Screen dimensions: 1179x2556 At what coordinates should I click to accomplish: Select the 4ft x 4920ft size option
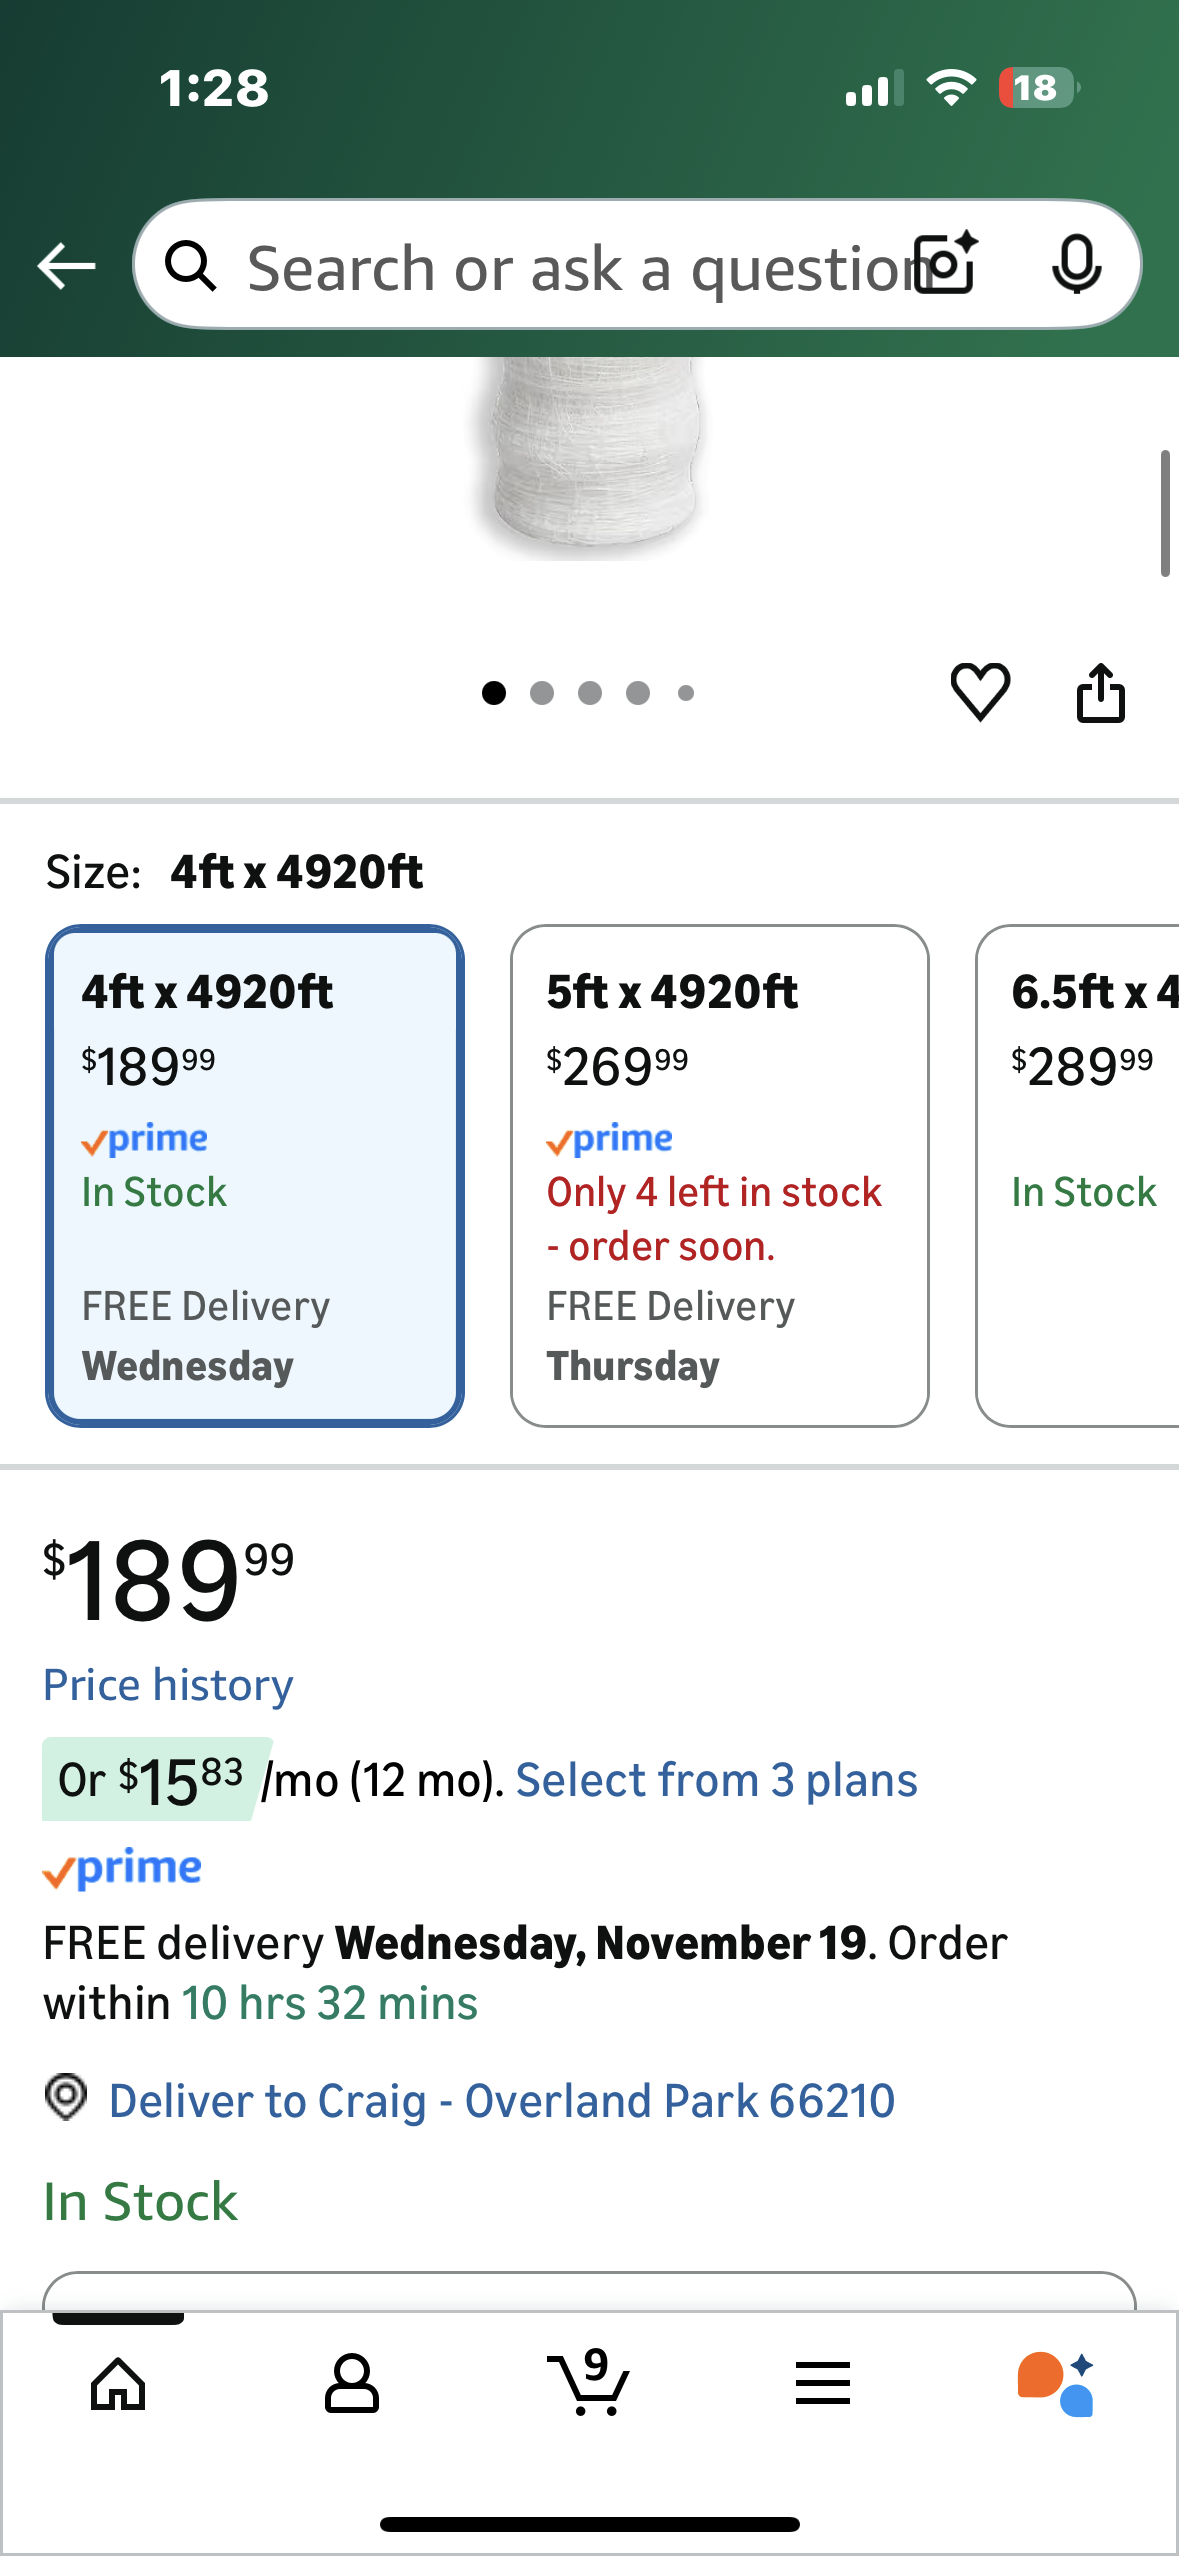pyautogui.click(x=255, y=1175)
